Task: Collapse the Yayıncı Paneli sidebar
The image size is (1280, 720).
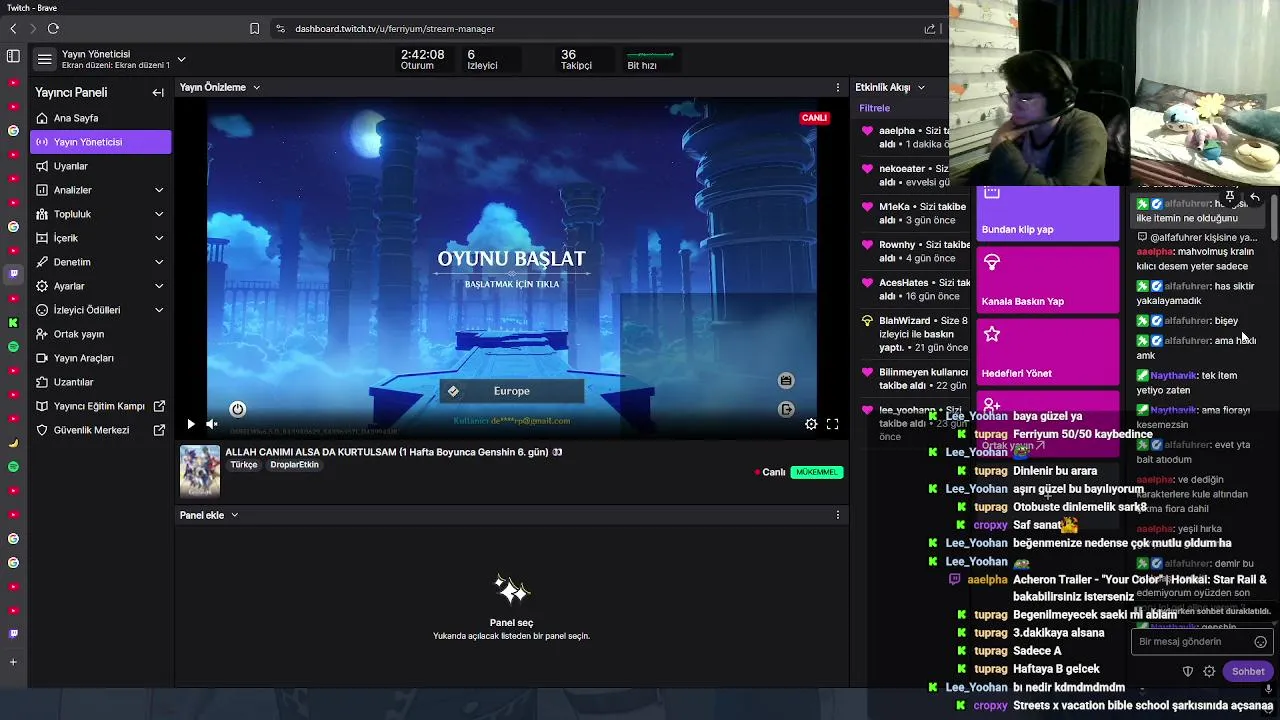Action: (x=158, y=92)
